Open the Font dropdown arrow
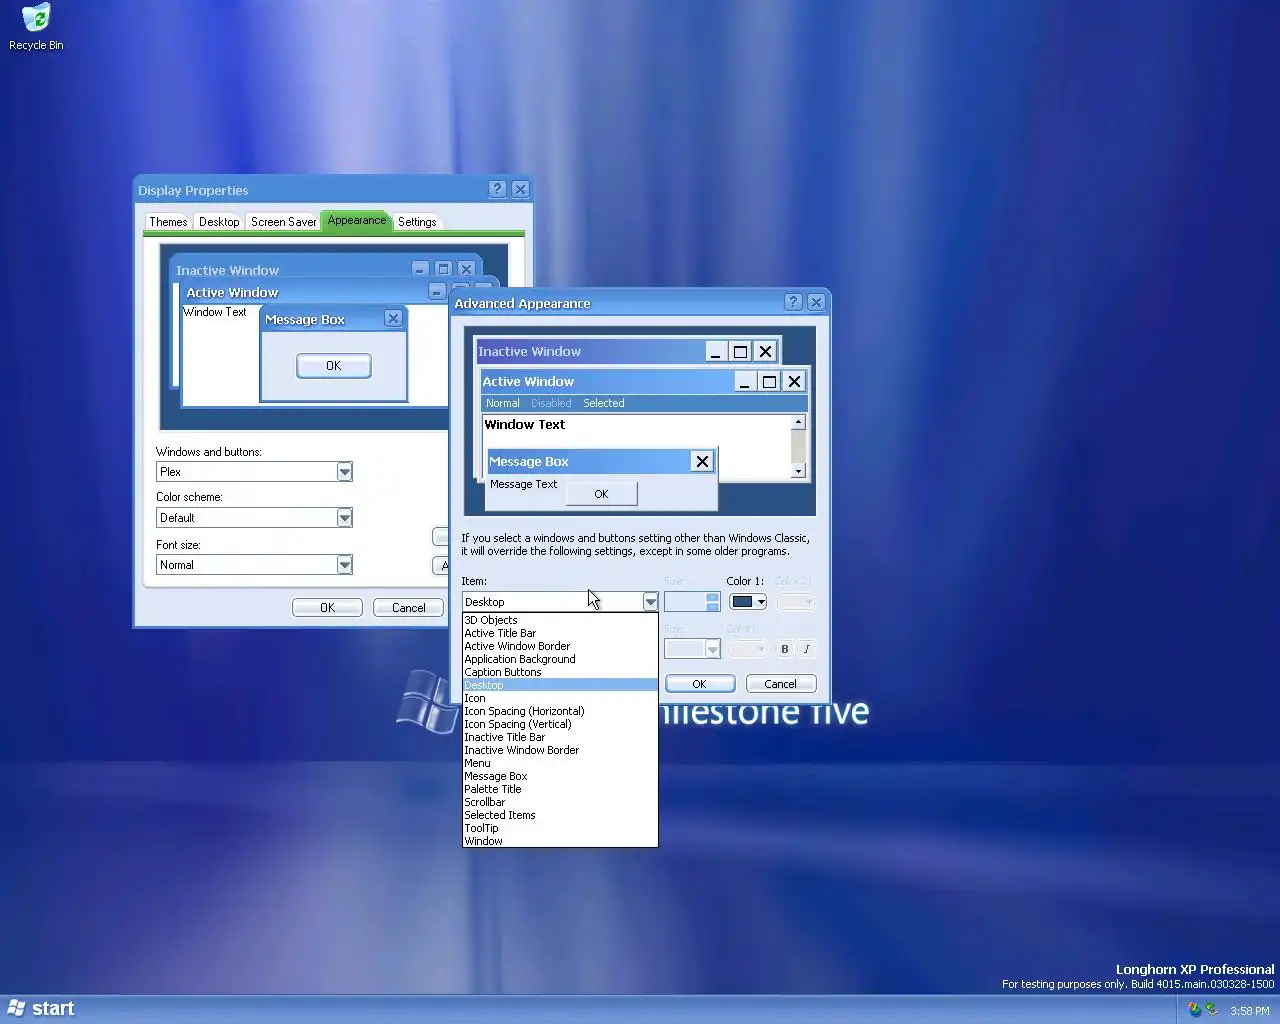Screen dimensions: 1280x1024 pyautogui.click(x=712, y=649)
